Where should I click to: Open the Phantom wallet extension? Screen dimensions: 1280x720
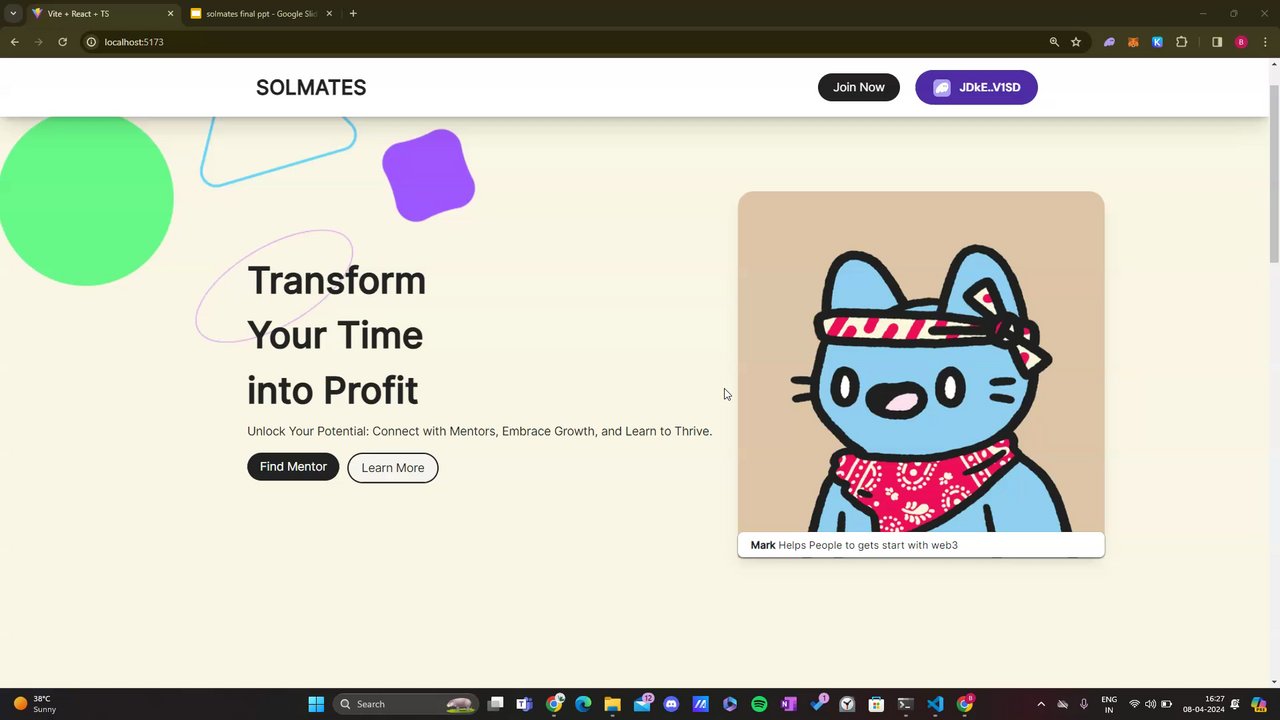1109,42
